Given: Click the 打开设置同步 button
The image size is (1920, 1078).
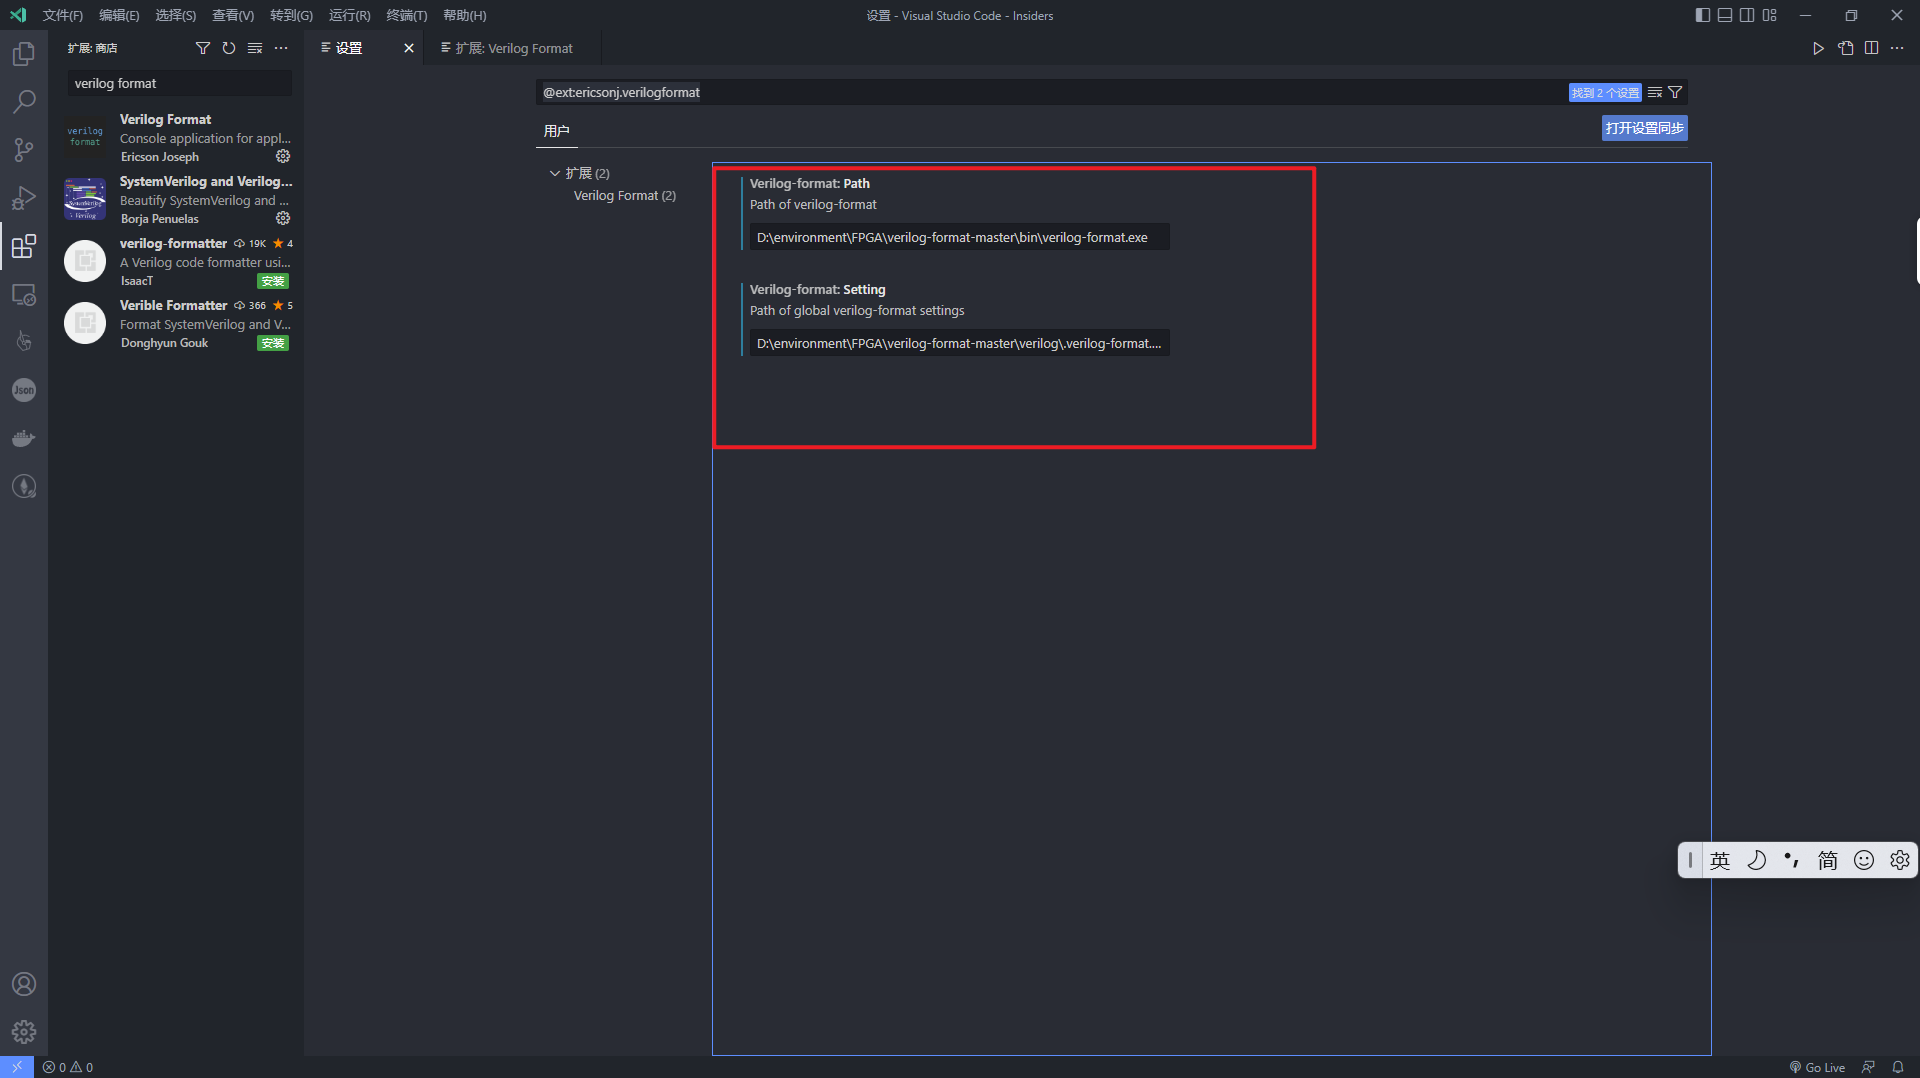Looking at the screenshot, I should [1643, 127].
